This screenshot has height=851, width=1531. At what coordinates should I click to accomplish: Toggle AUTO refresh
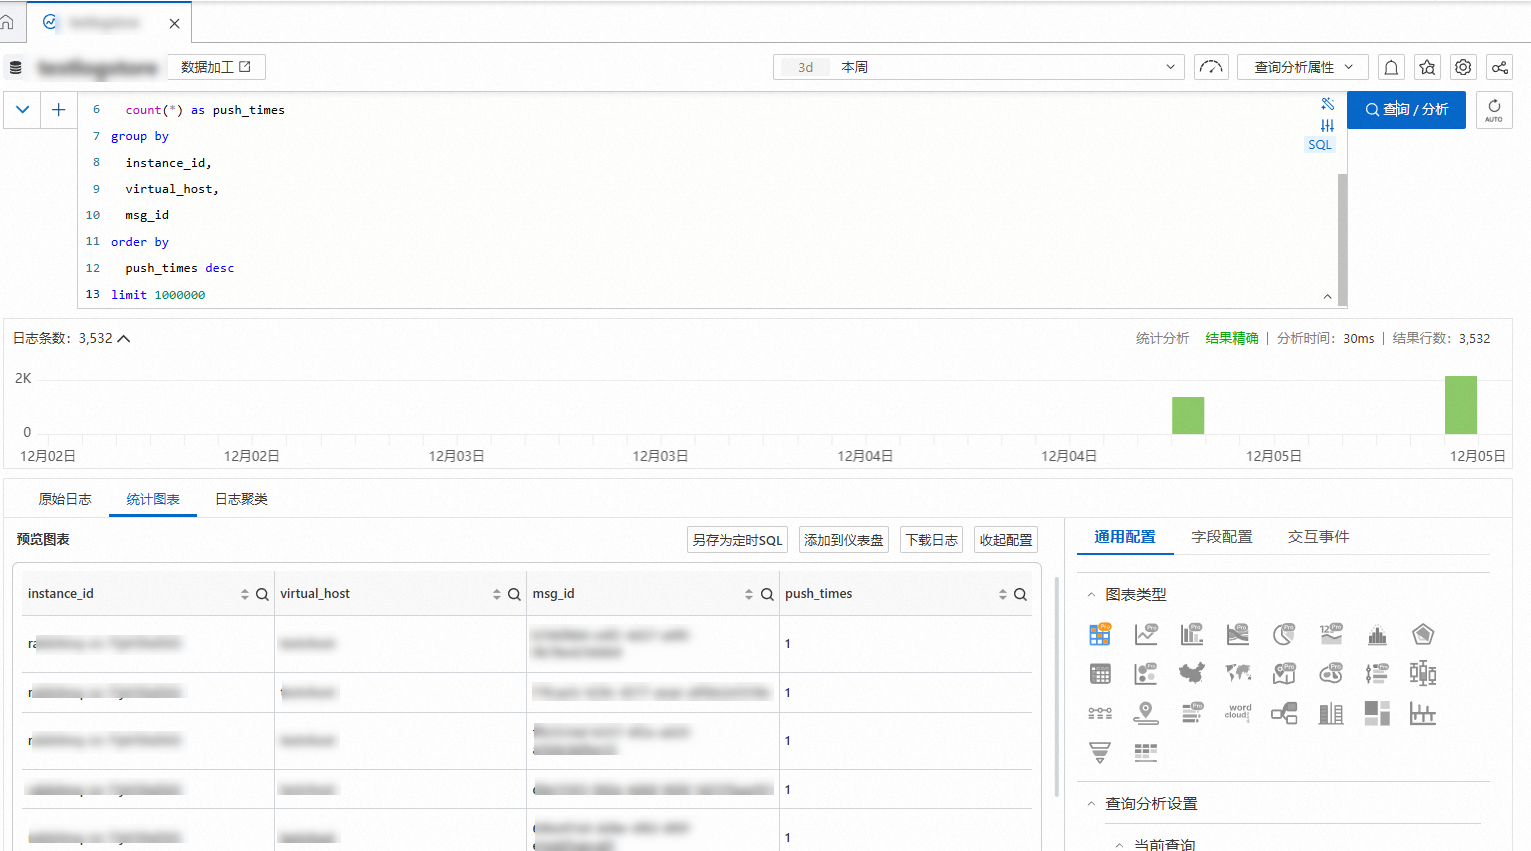click(1494, 110)
